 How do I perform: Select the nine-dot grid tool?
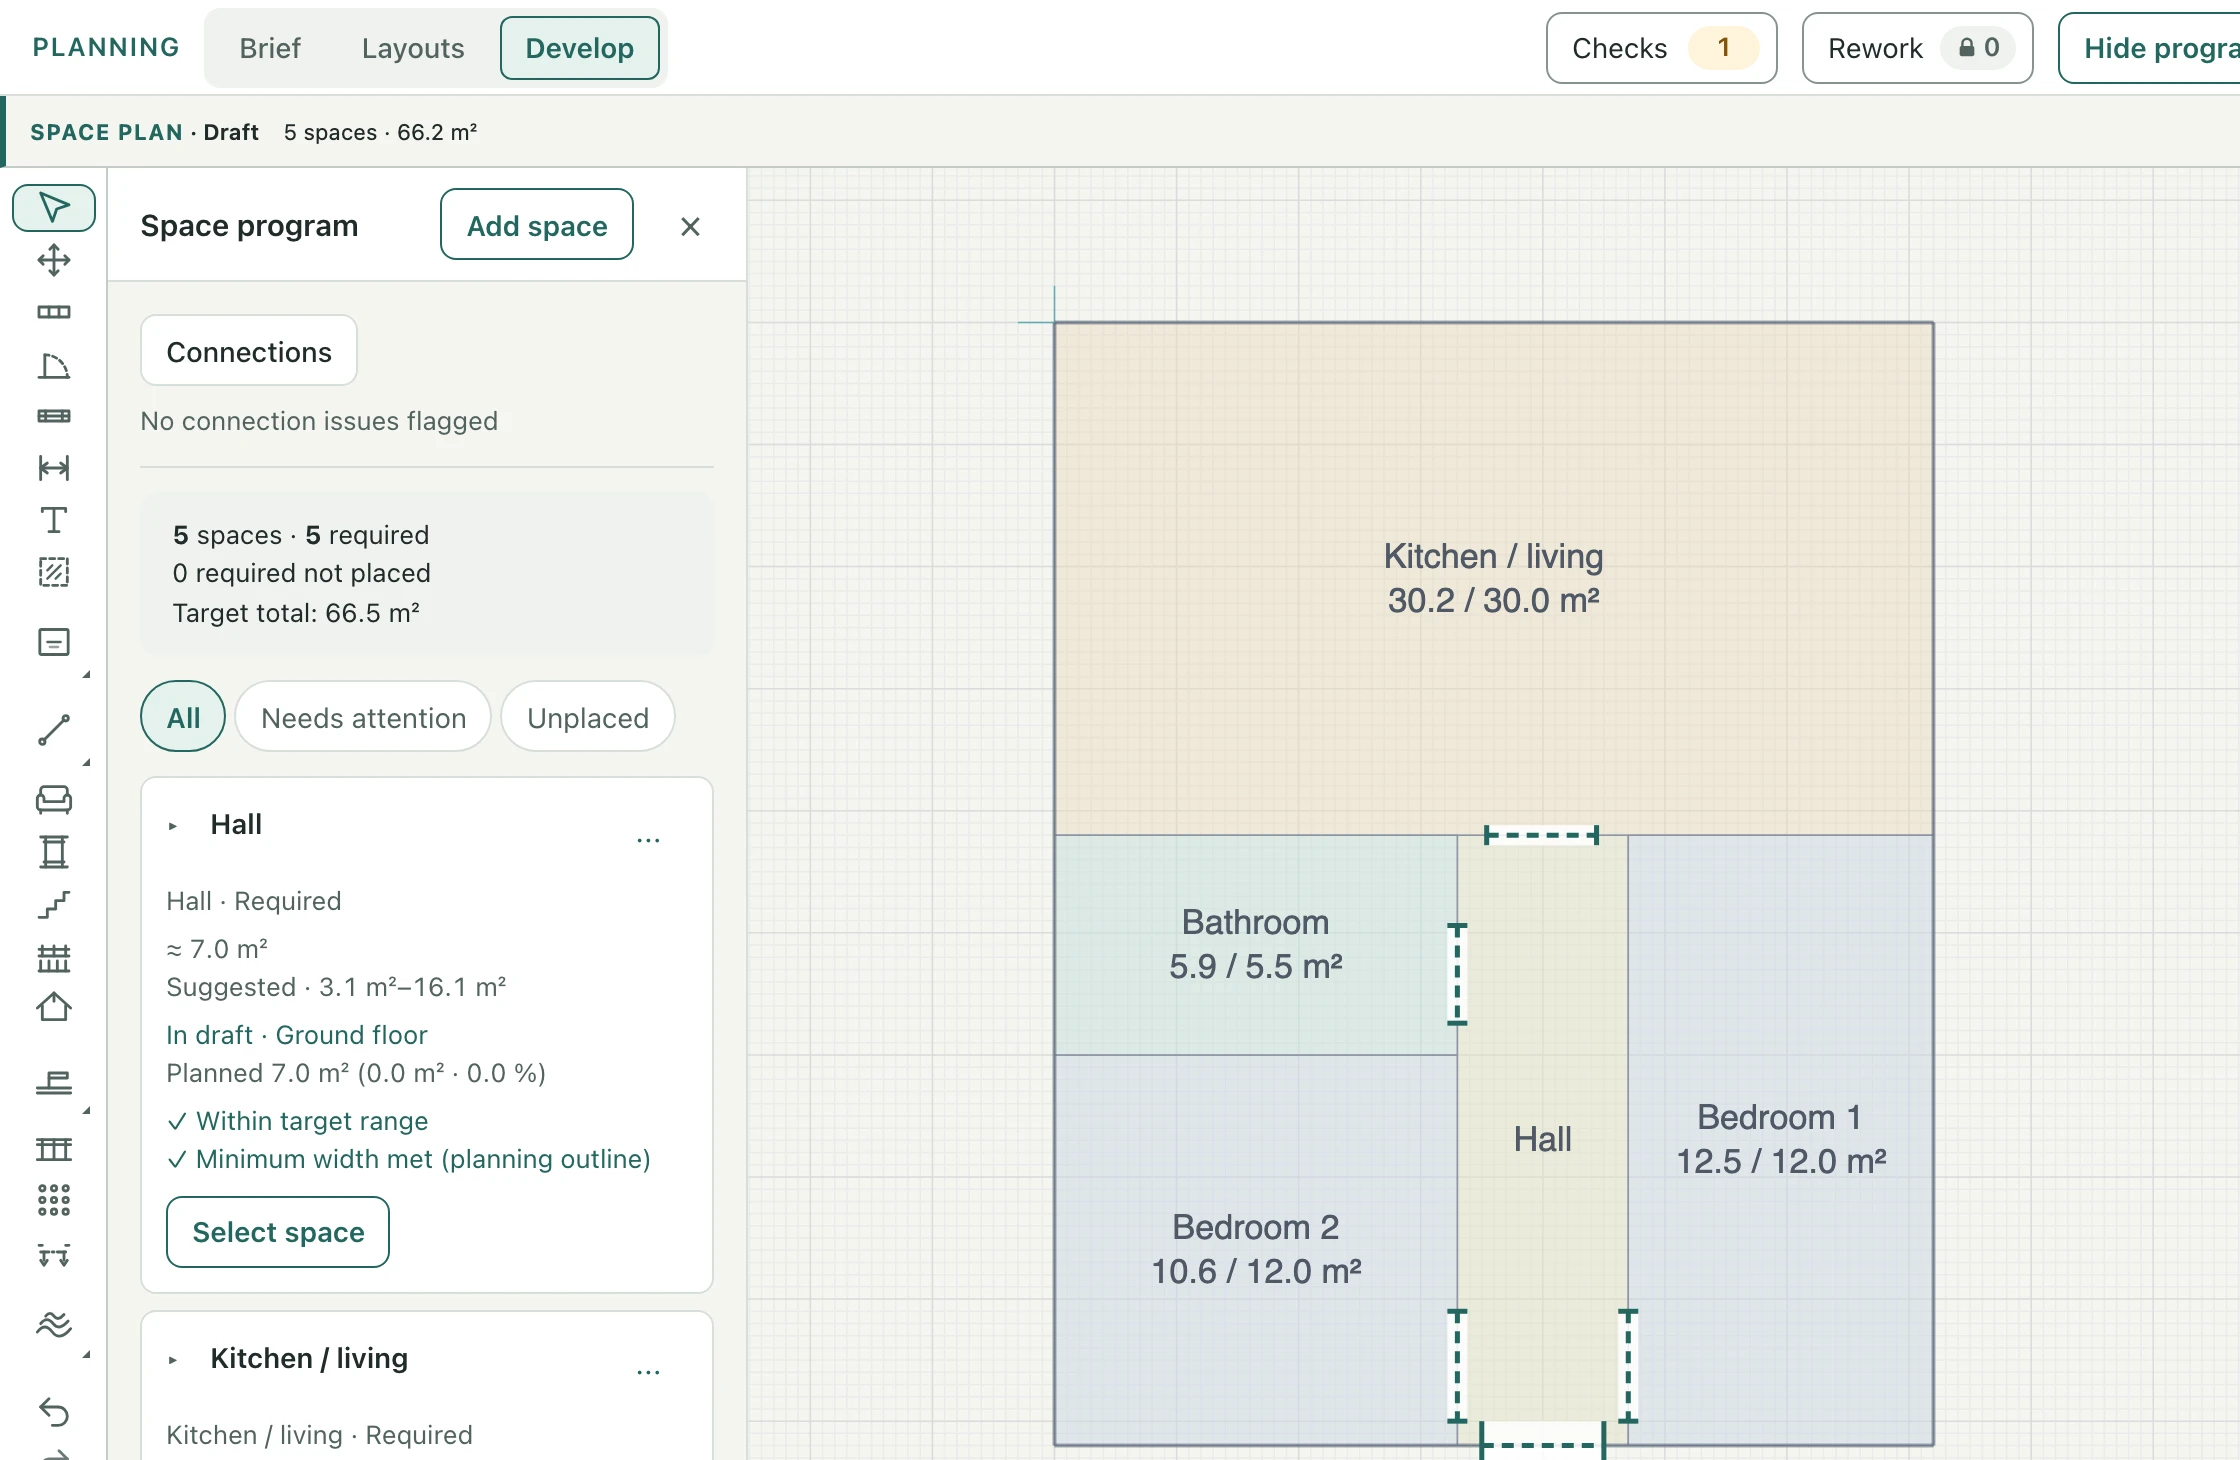54,1200
